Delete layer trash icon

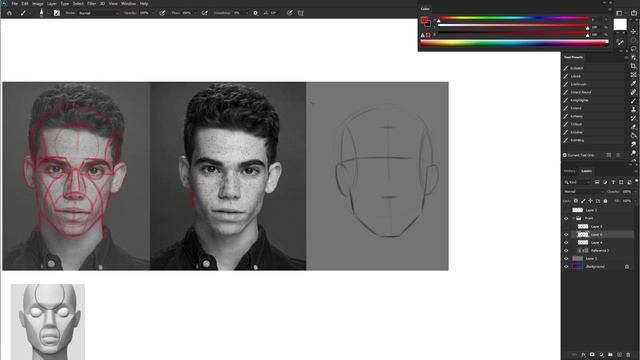(x=628, y=355)
